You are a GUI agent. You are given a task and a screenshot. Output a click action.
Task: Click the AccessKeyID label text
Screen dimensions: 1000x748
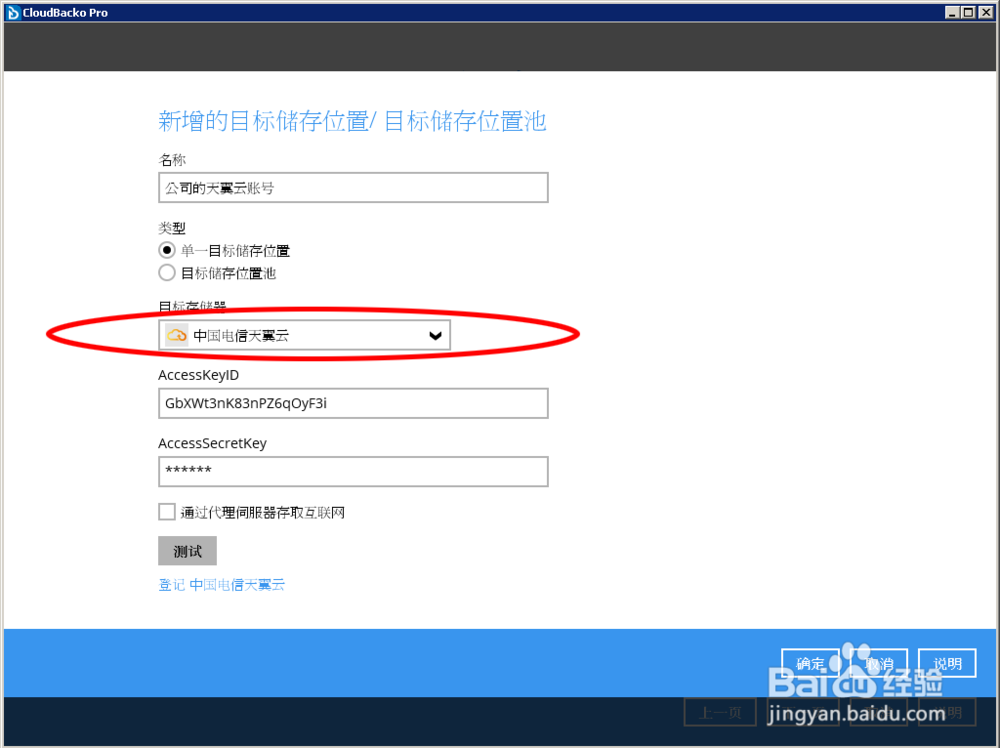click(x=198, y=375)
